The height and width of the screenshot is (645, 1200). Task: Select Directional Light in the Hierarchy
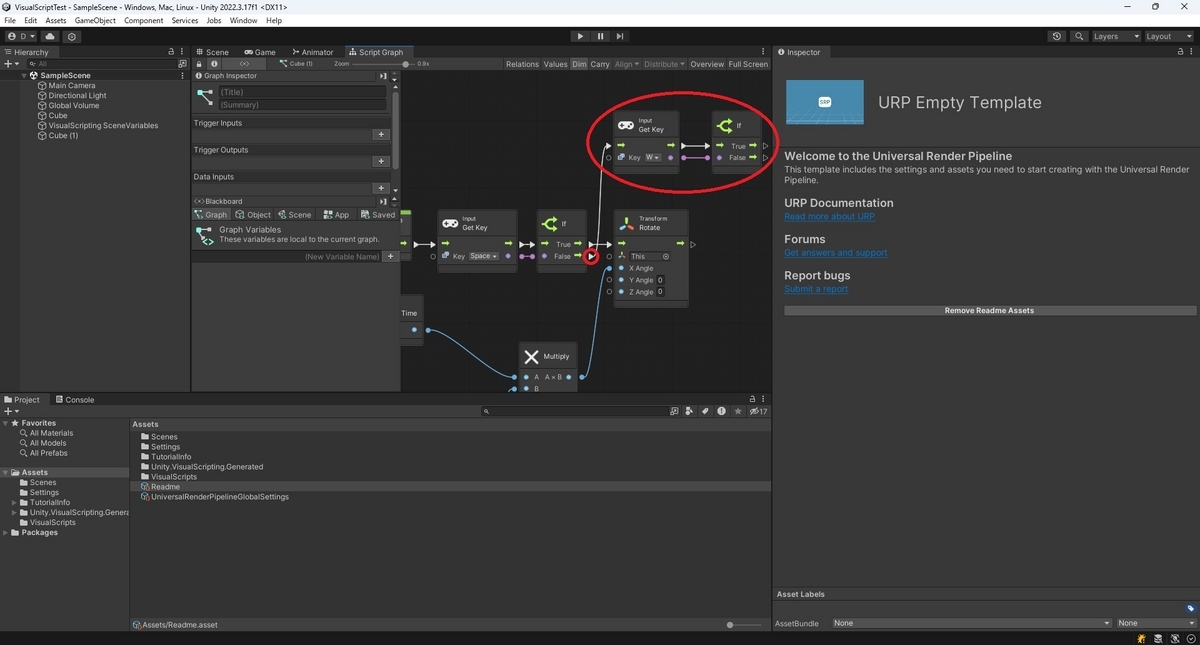point(77,95)
